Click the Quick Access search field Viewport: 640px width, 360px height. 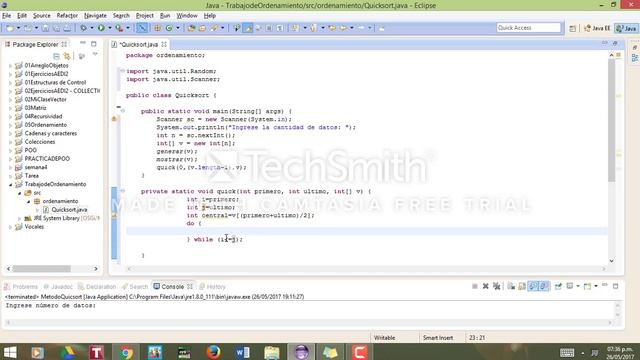[529, 27]
